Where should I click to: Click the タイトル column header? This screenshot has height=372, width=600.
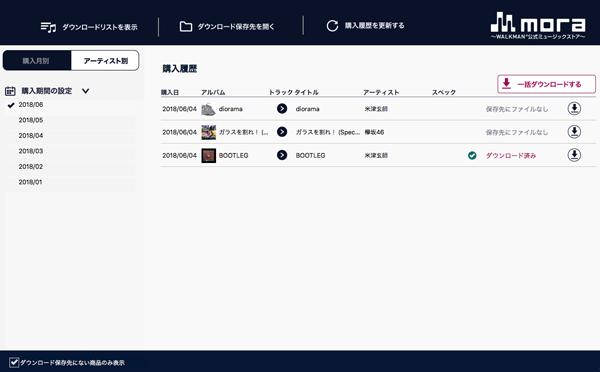click(x=307, y=92)
